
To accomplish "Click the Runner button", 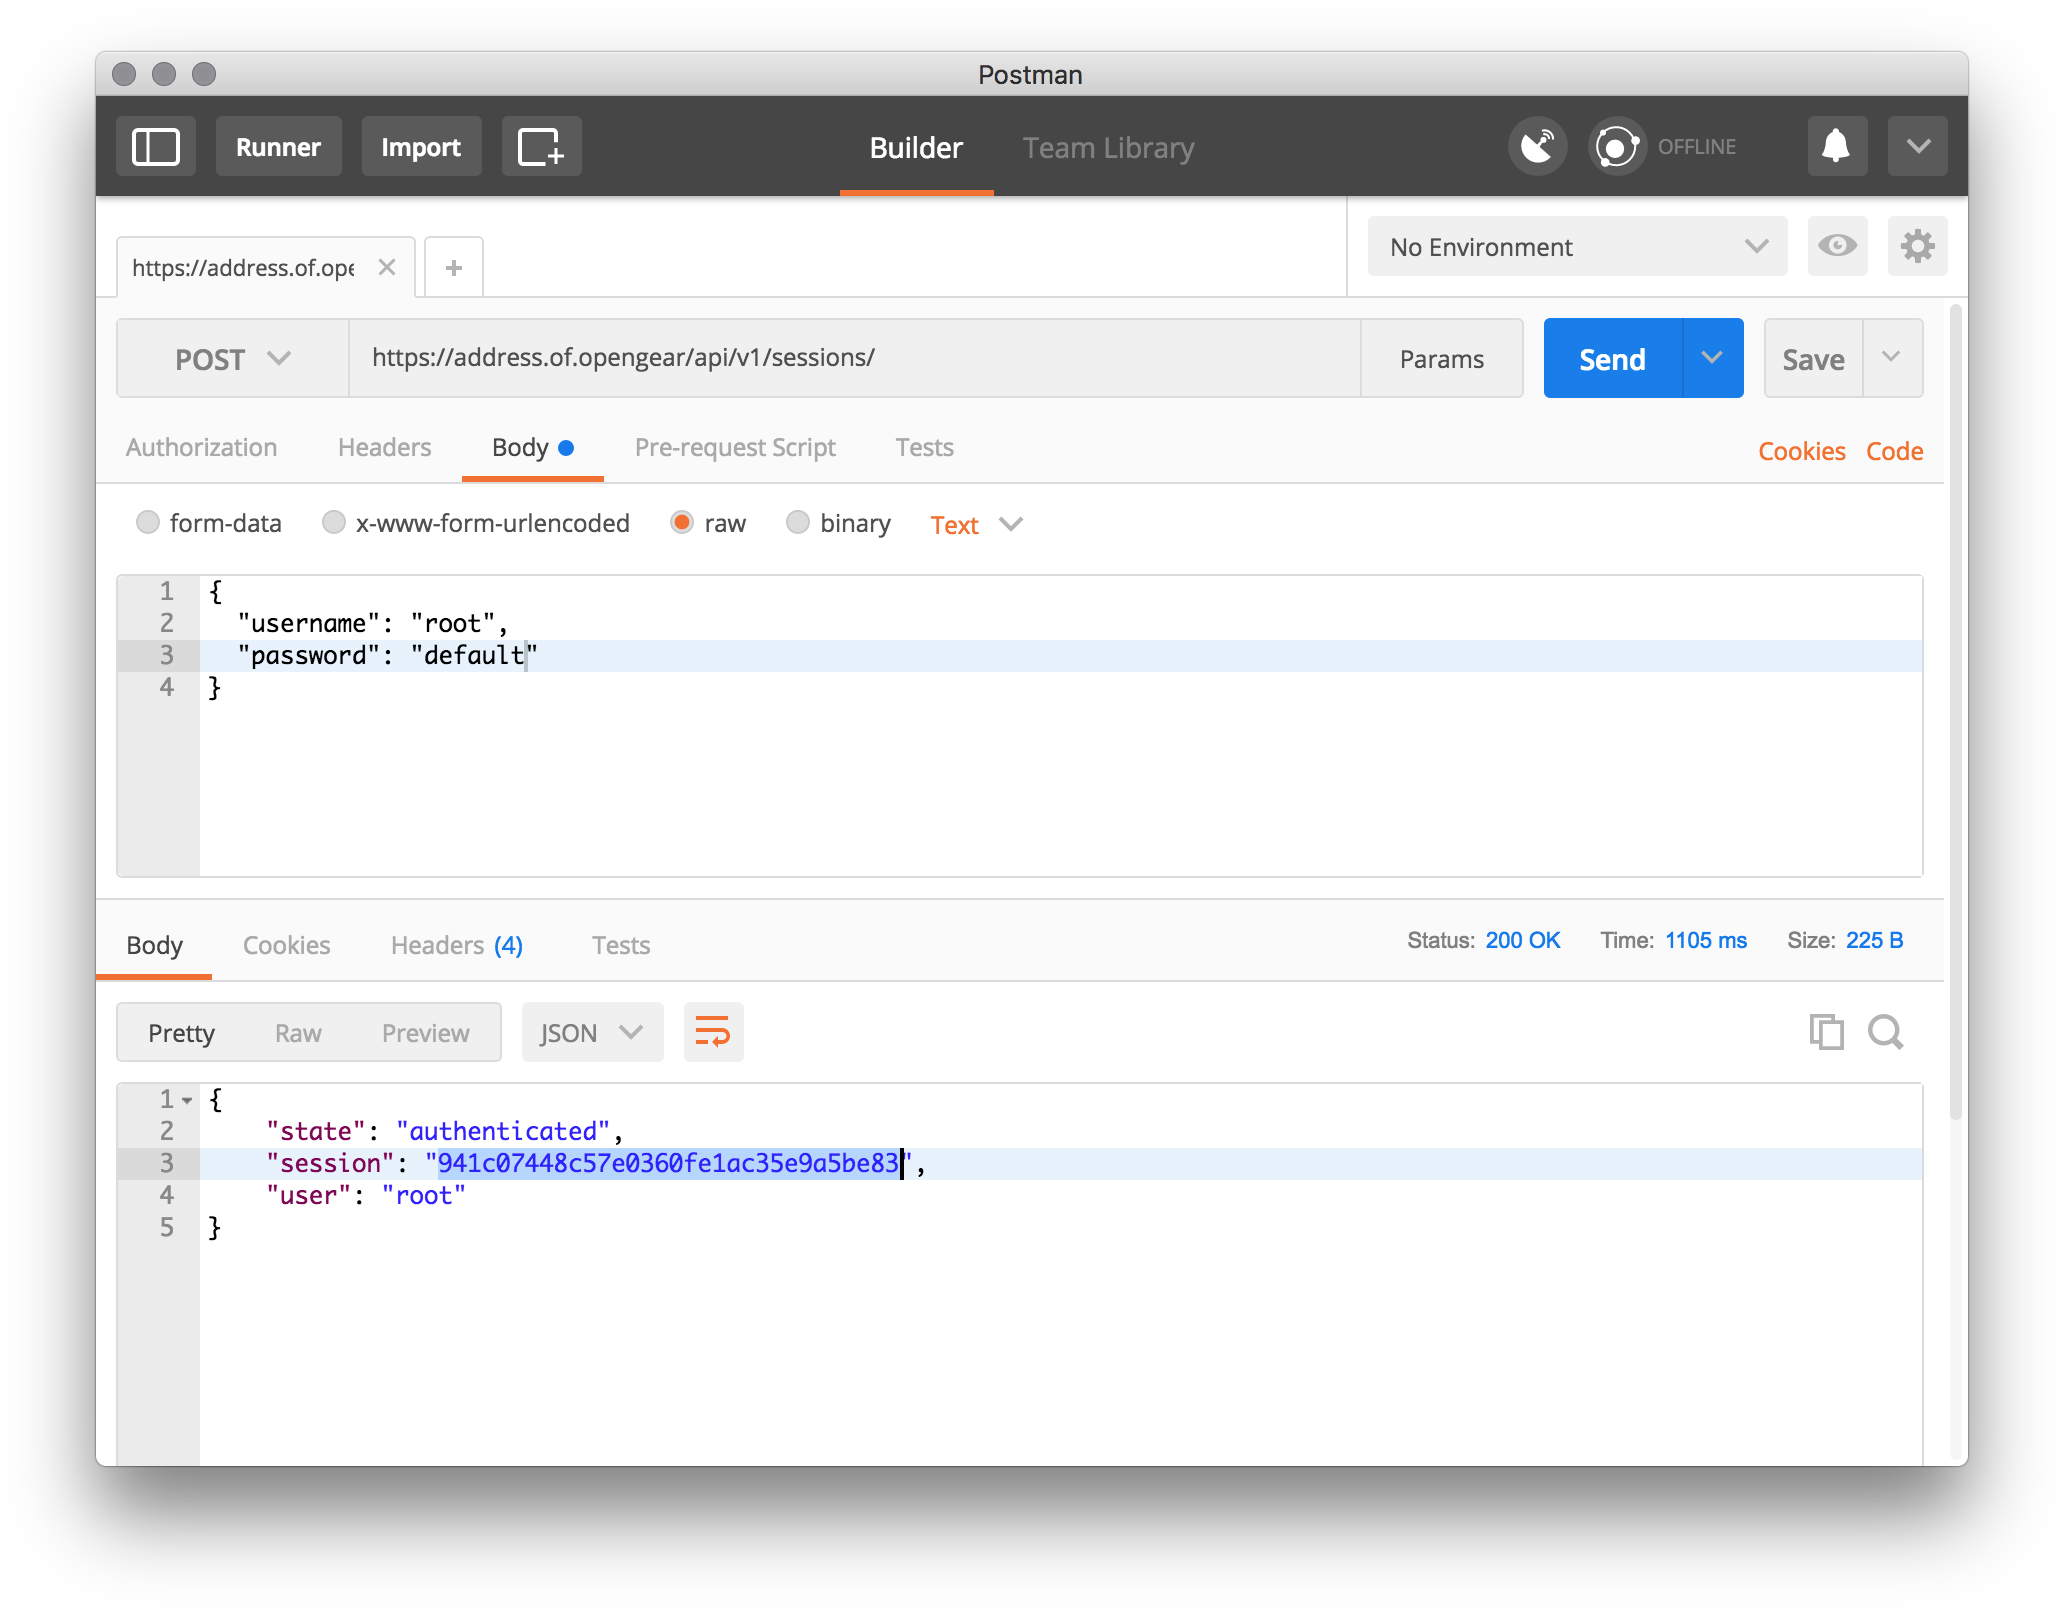I will pos(278,147).
